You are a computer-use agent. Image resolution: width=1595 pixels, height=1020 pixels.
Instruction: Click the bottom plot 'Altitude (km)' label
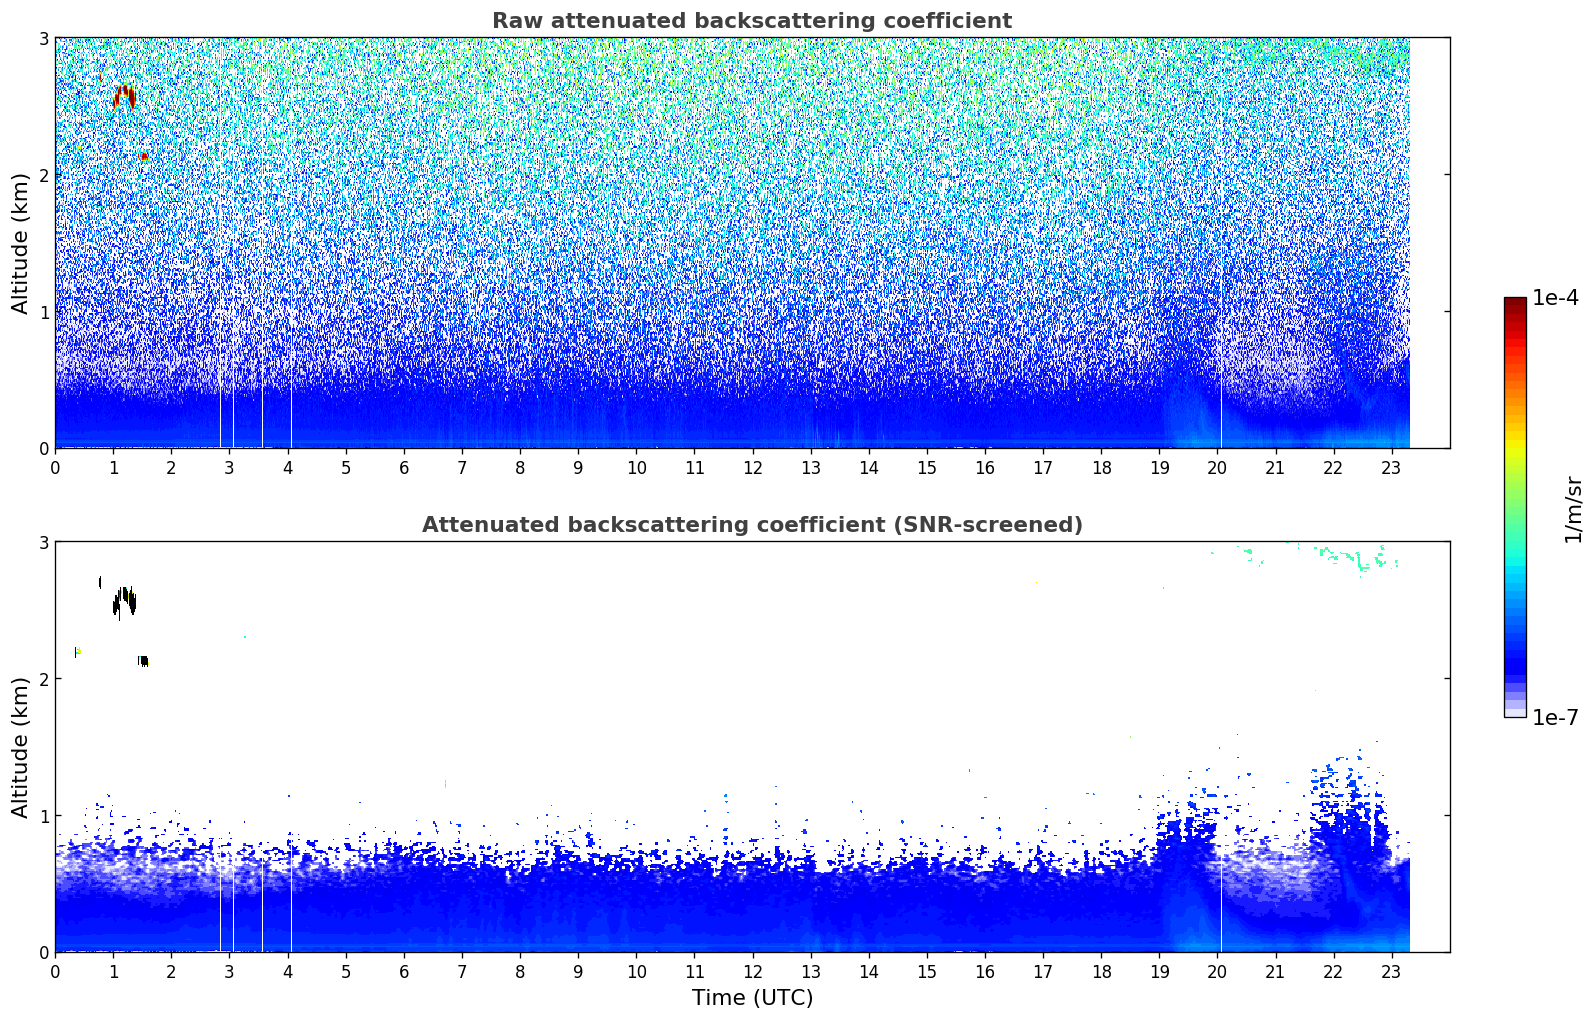click(20, 747)
